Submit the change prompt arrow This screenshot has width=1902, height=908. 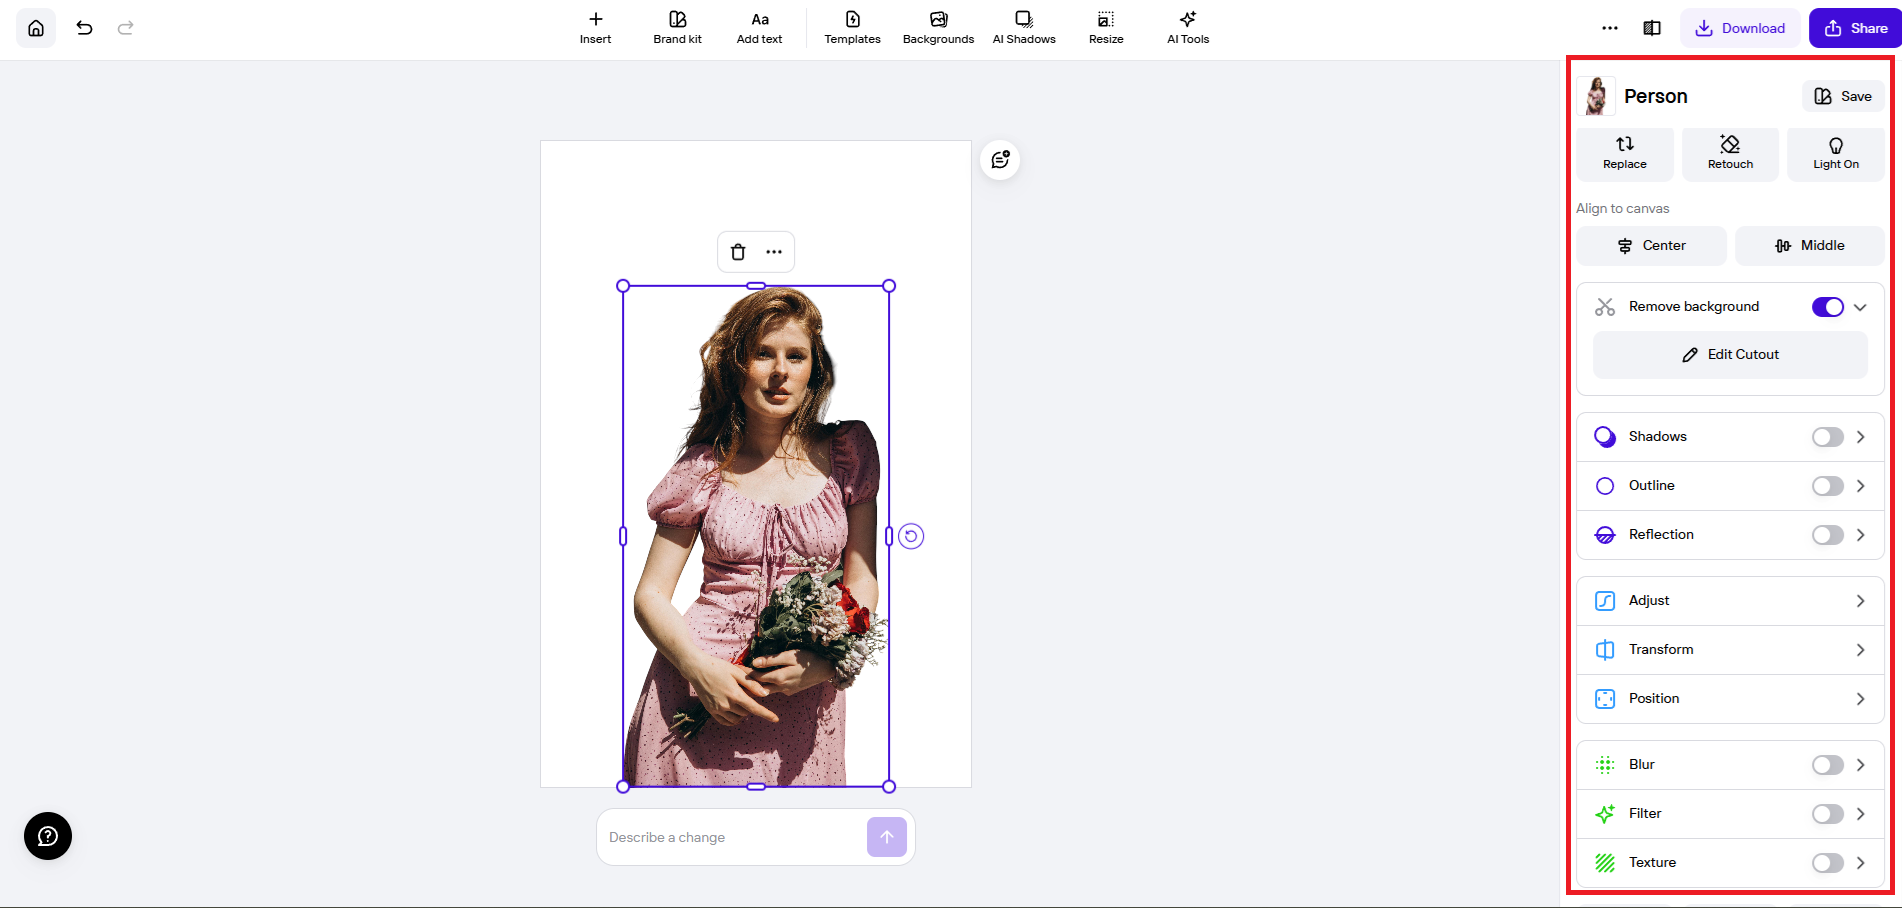pos(887,837)
